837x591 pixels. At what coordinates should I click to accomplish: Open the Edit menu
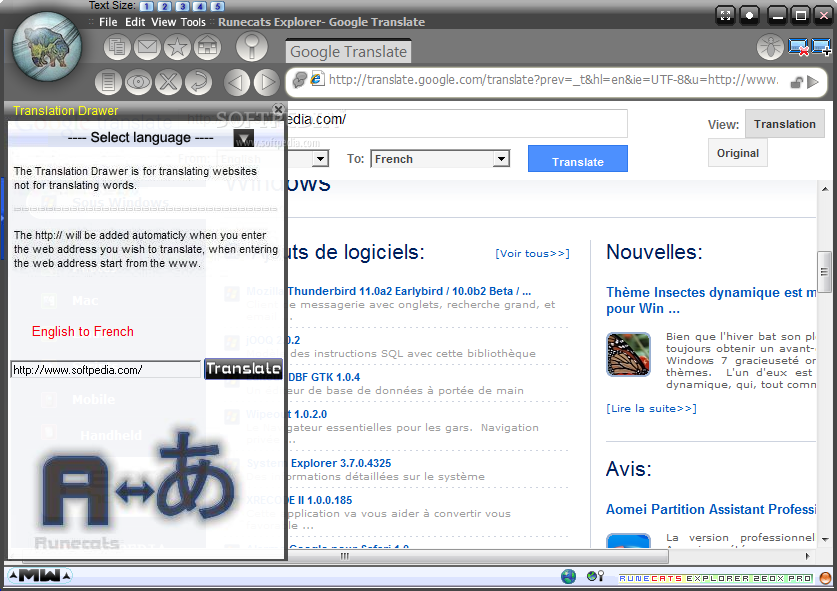[135, 22]
